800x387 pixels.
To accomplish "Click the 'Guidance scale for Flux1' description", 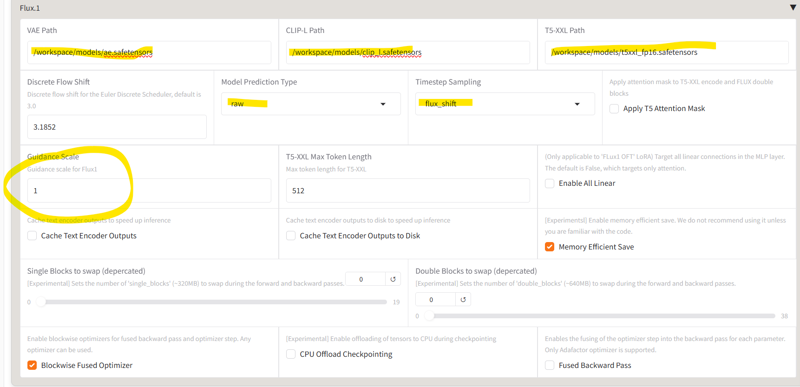I will [x=62, y=169].
